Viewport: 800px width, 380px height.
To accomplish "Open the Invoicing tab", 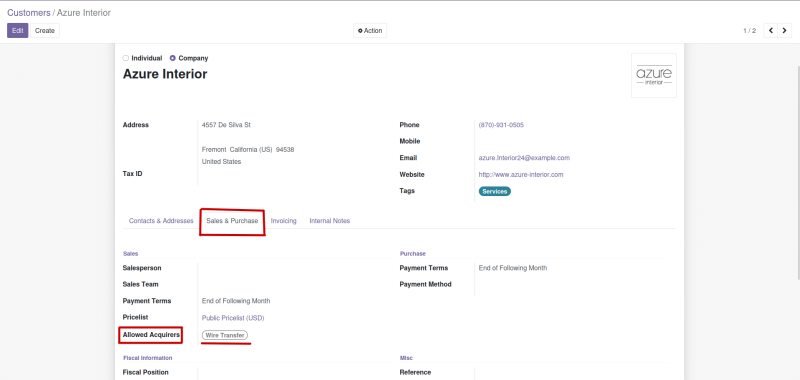I will click(x=284, y=221).
